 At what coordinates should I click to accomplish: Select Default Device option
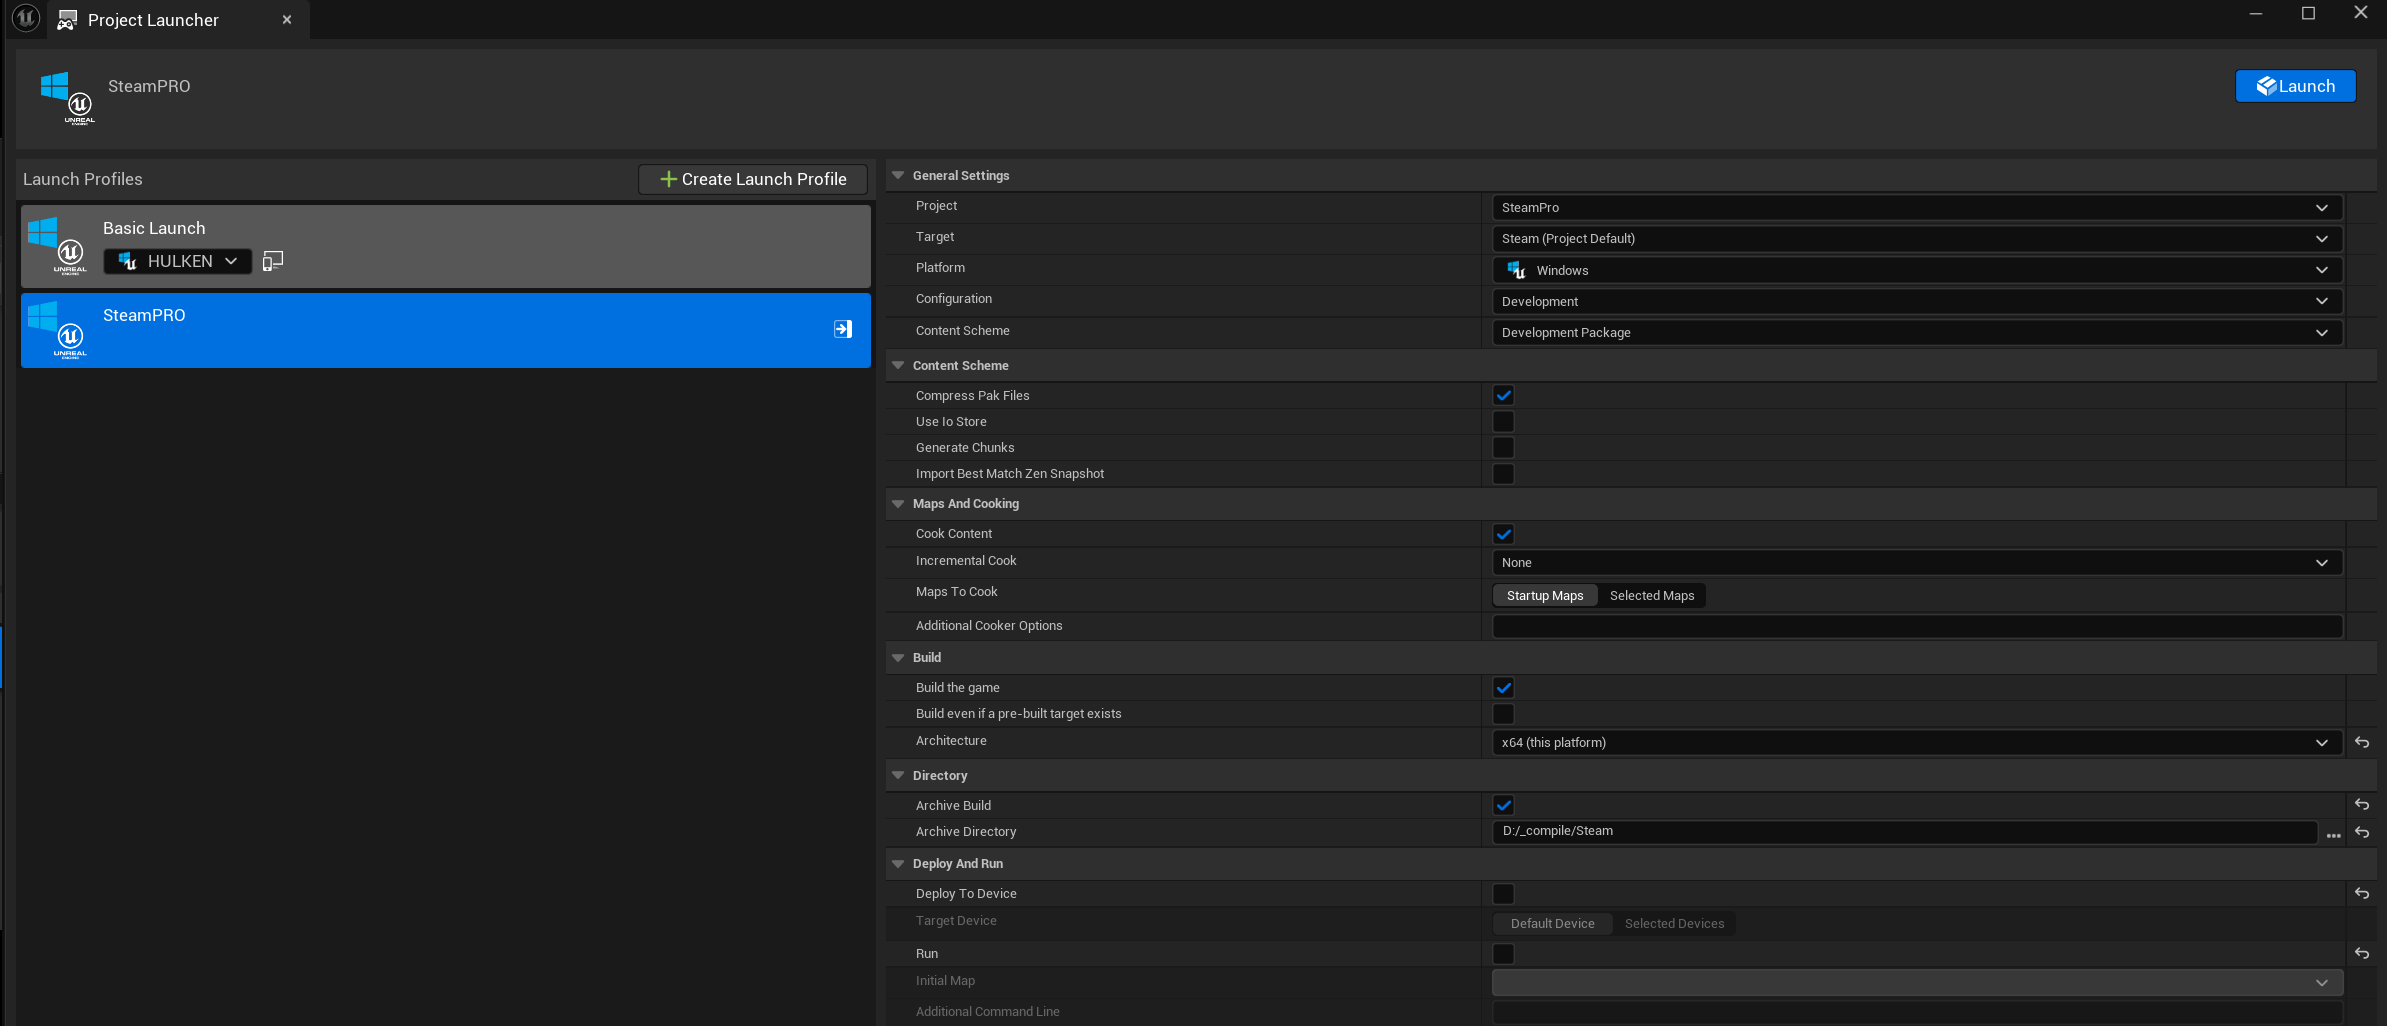(x=1552, y=923)
